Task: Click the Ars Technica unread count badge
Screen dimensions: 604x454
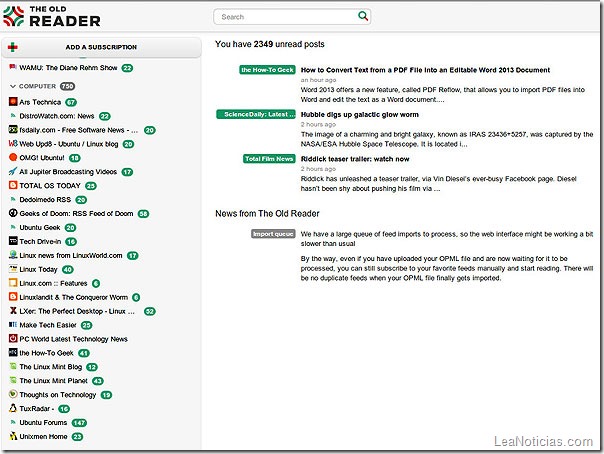Action: coord(71,102)
